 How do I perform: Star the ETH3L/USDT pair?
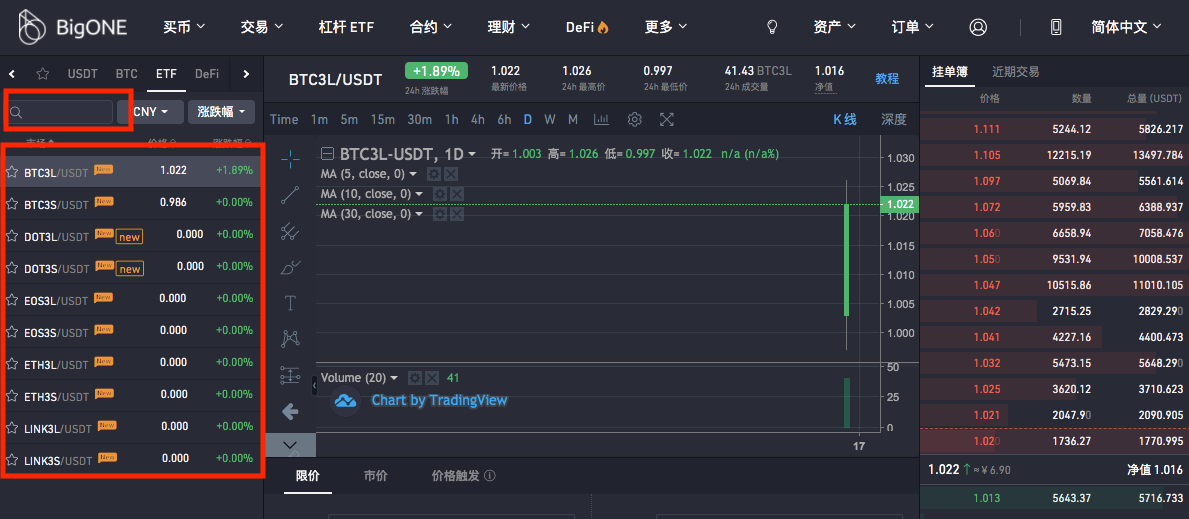pyautogui.click(x=12, y=364)
